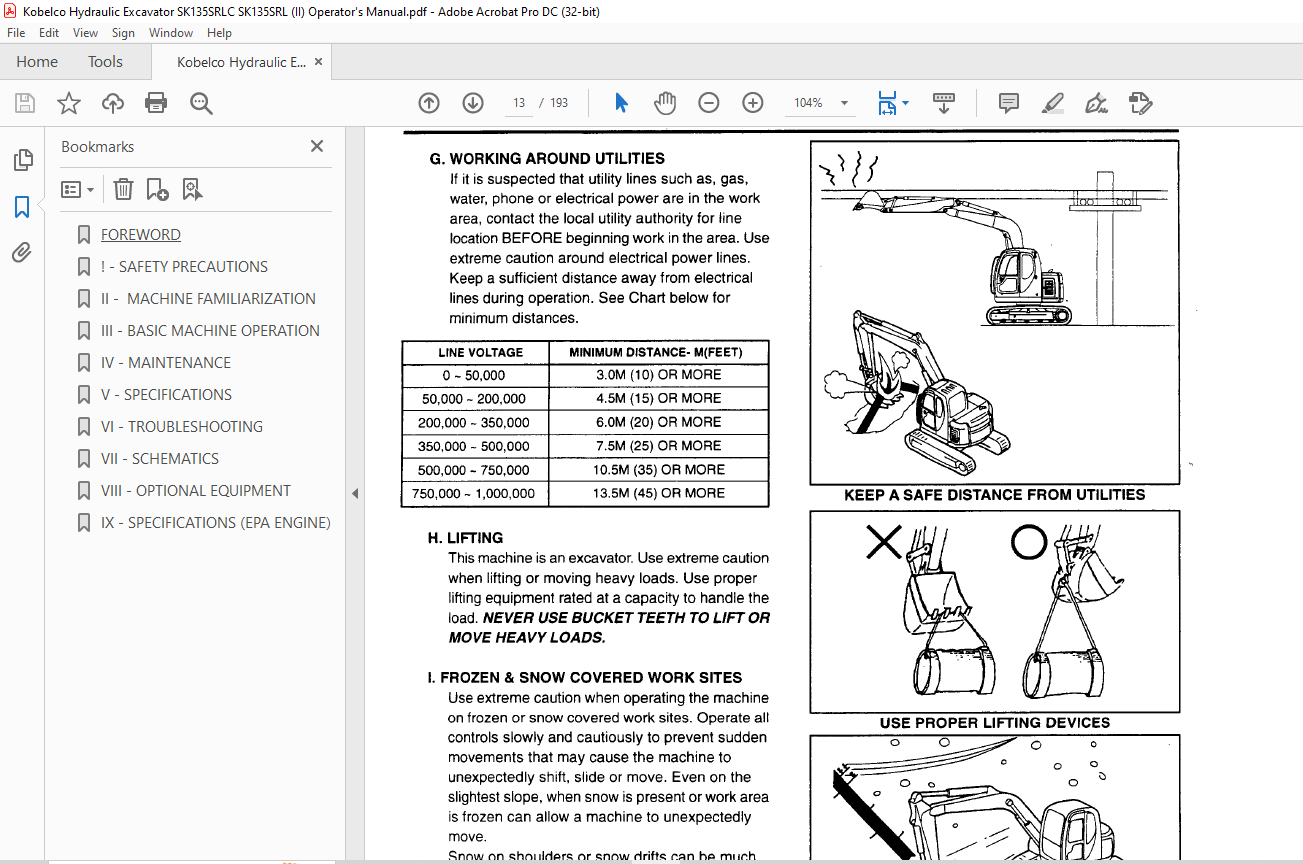The image size is (1303, 864).
Task: Jump to the SAFETY PRECAUTIONS bookmark
Action: point(184,267)
